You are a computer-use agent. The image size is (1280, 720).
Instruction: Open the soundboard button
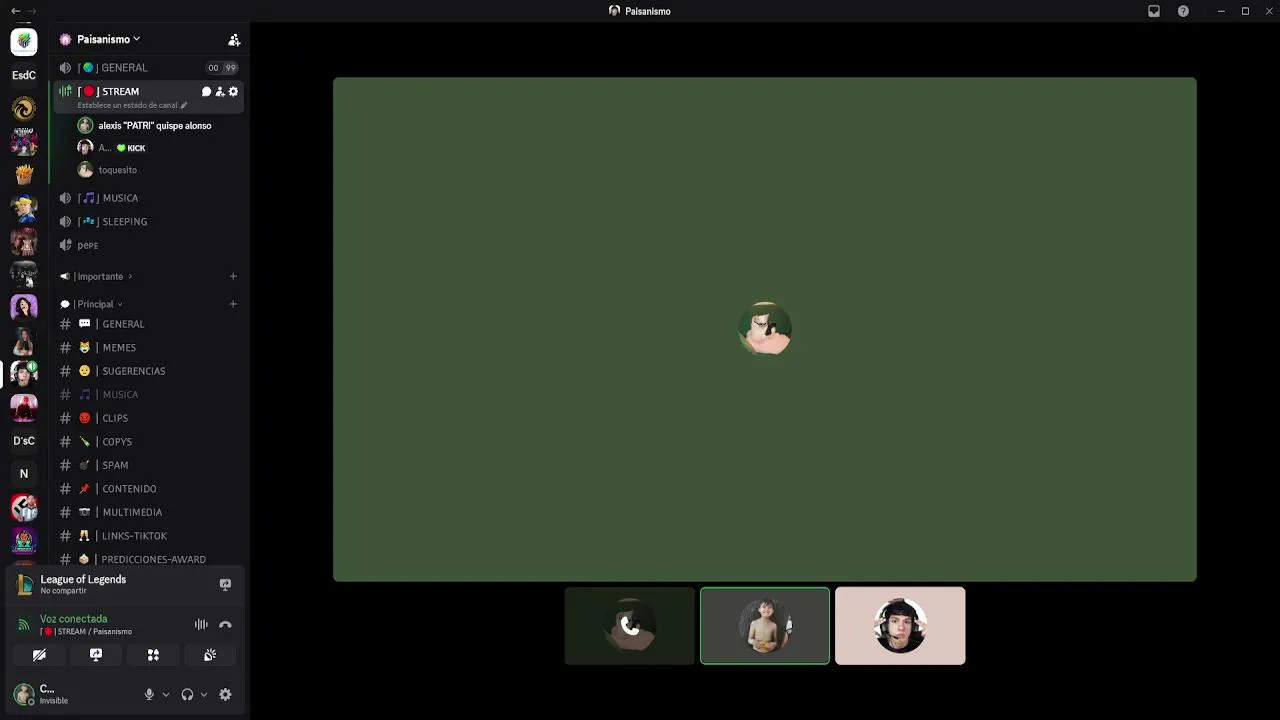pos(210,655)
